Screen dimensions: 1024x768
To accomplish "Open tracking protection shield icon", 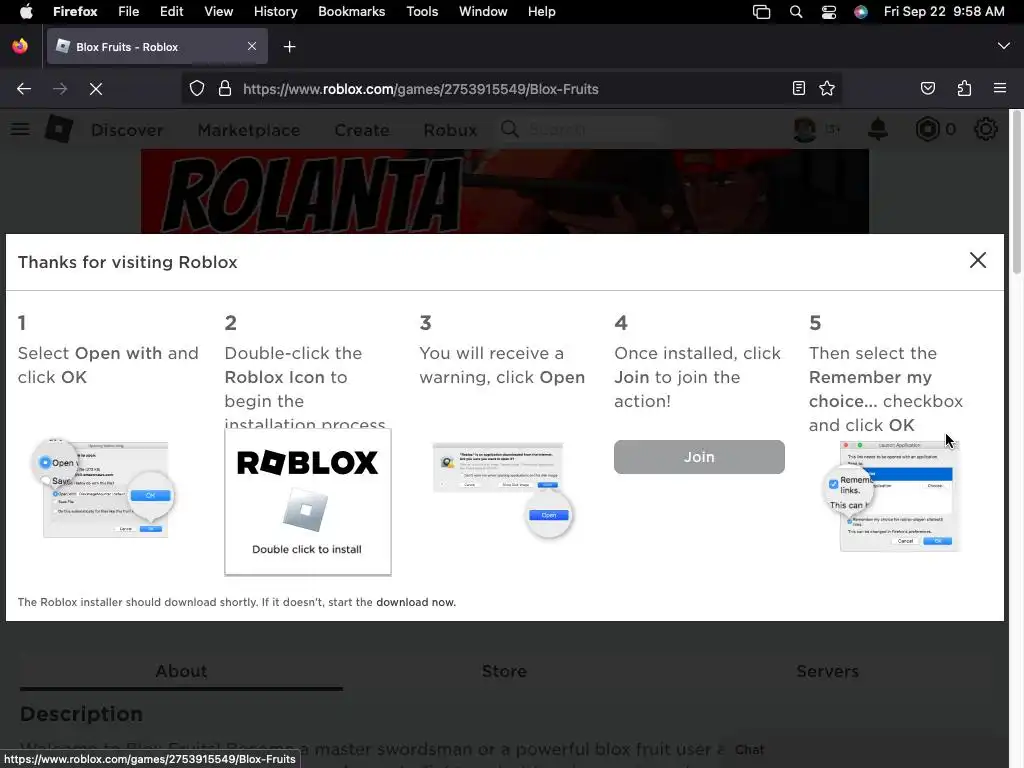I will pos(197,89).
